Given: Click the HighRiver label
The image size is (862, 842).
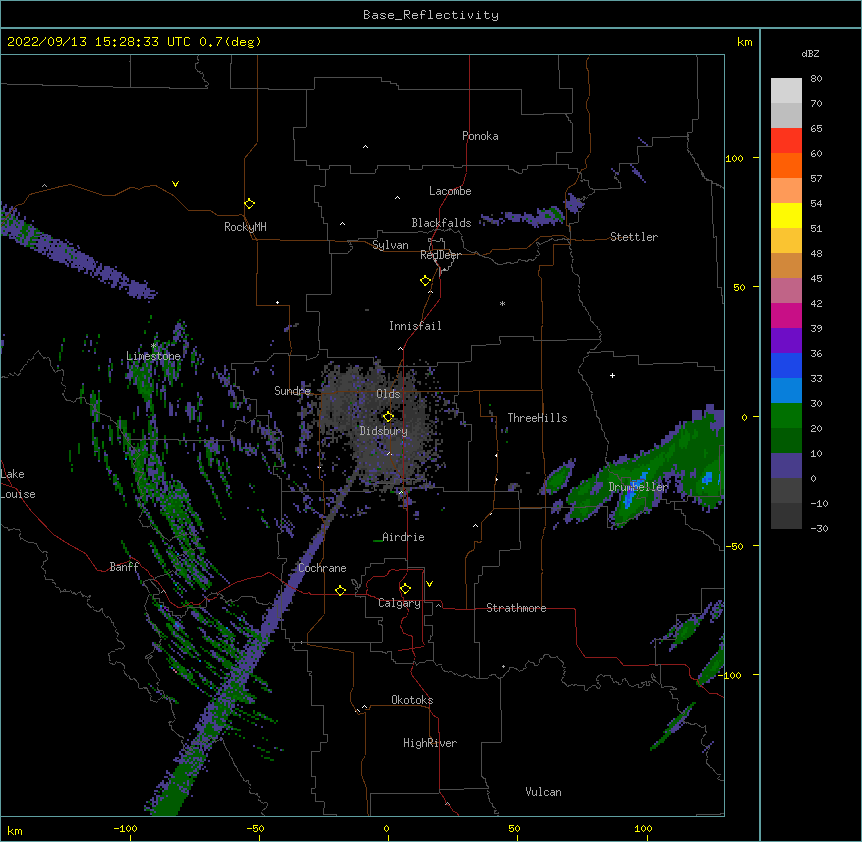Looking at the screenshot, I should pos(430,743).
